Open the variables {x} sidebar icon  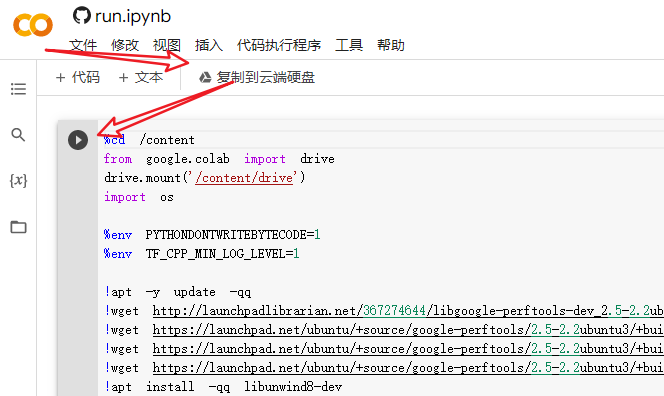18,181
